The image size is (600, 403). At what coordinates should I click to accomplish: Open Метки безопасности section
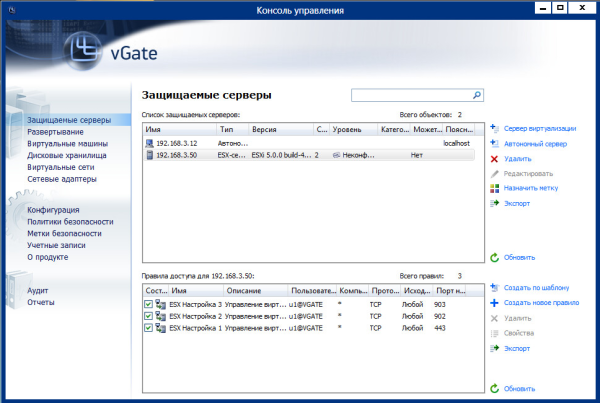[x=64, y=233]
